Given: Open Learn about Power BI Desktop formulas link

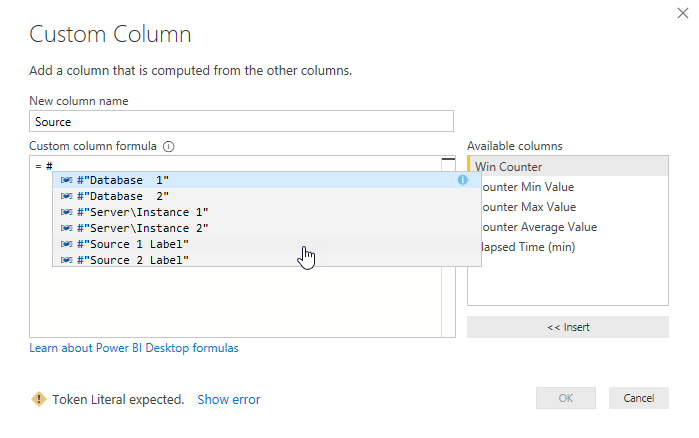Looking at the screenshot, I should 134,348.
